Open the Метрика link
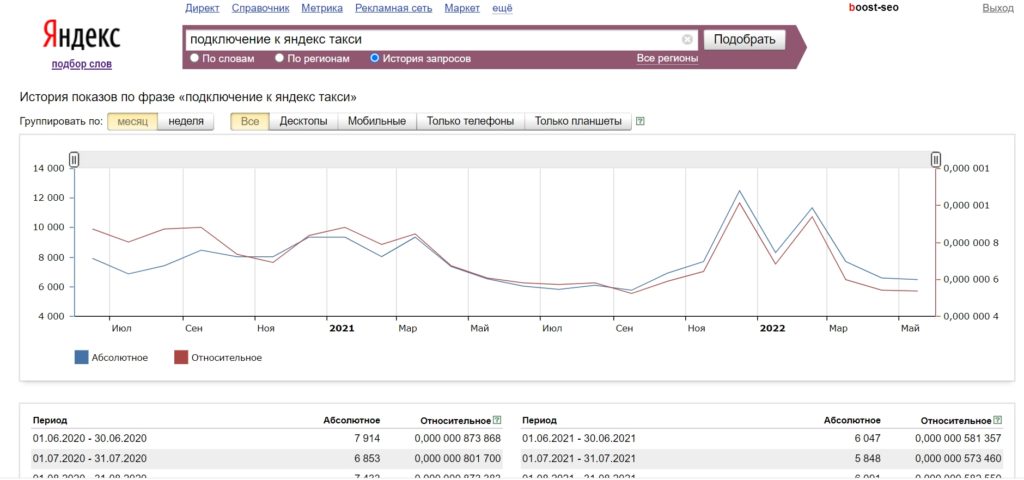Screen dimensions: 1024x480 322,8
